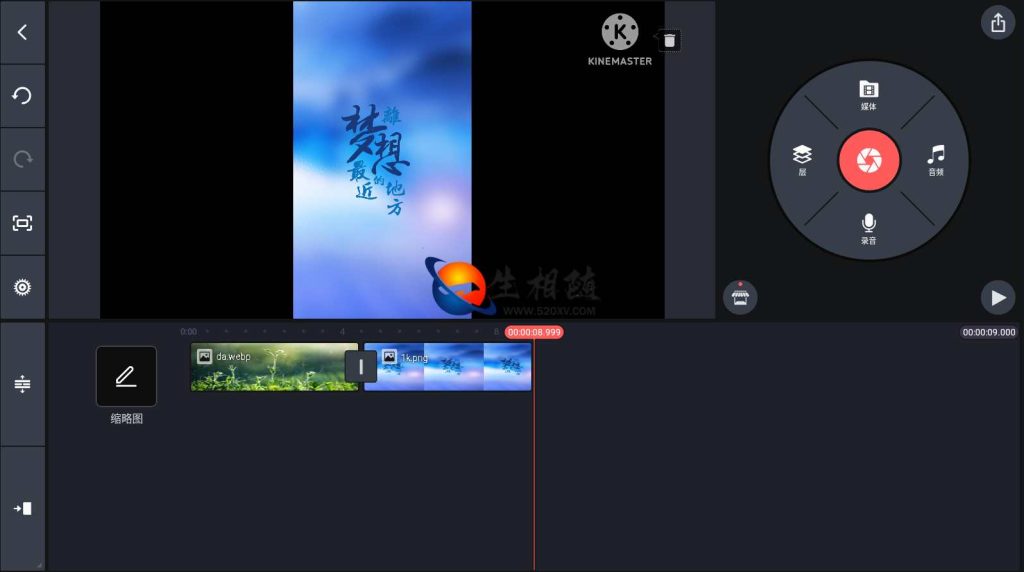Screen dimensions: 1024x572
Task: Click the KineMaster logo watermark
Action: coord(620,40)
